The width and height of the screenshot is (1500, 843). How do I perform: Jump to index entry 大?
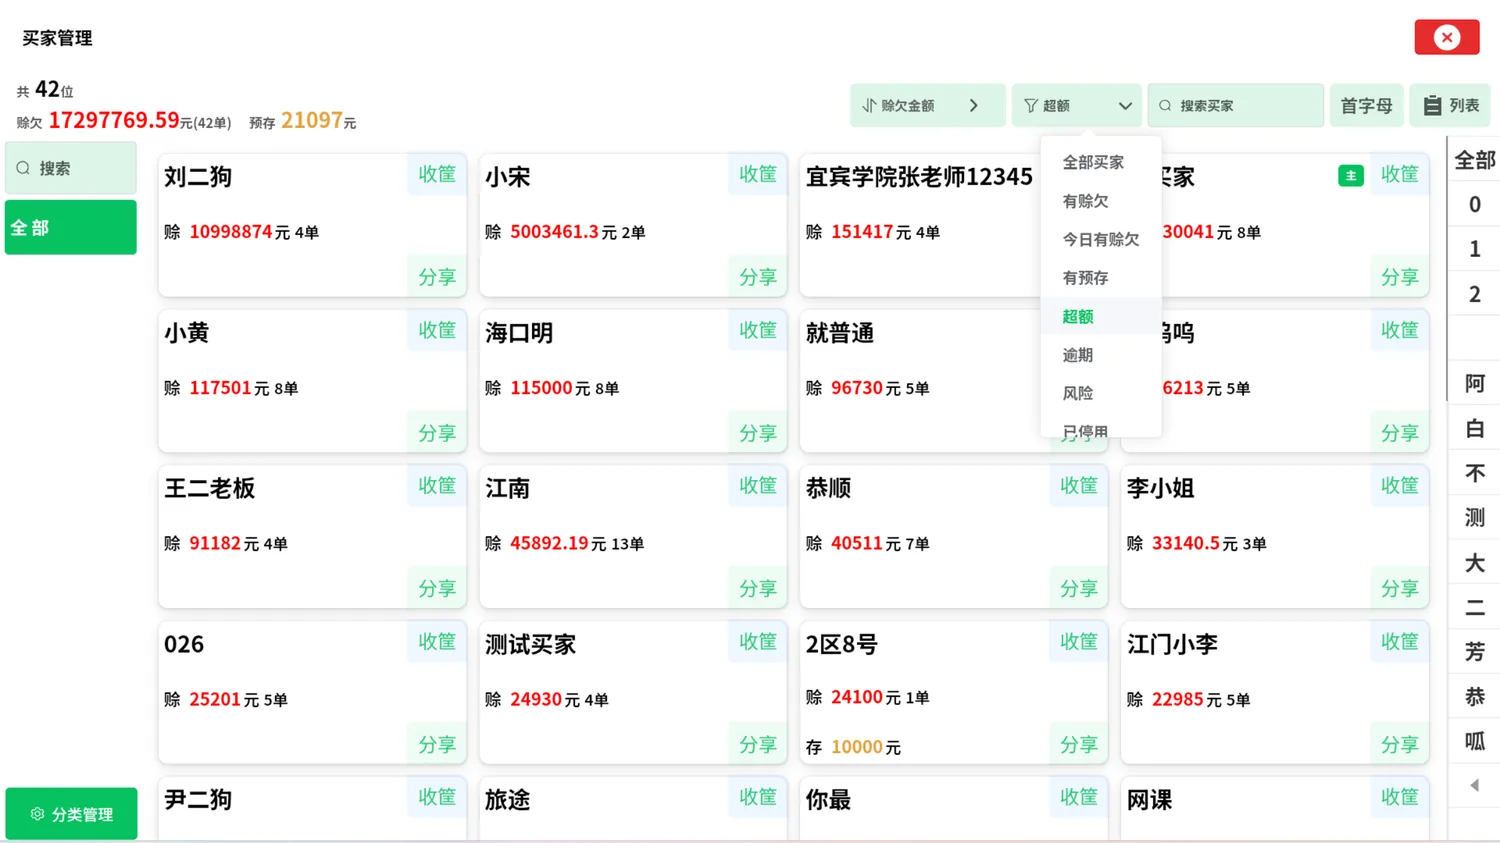coord(1475,562)
